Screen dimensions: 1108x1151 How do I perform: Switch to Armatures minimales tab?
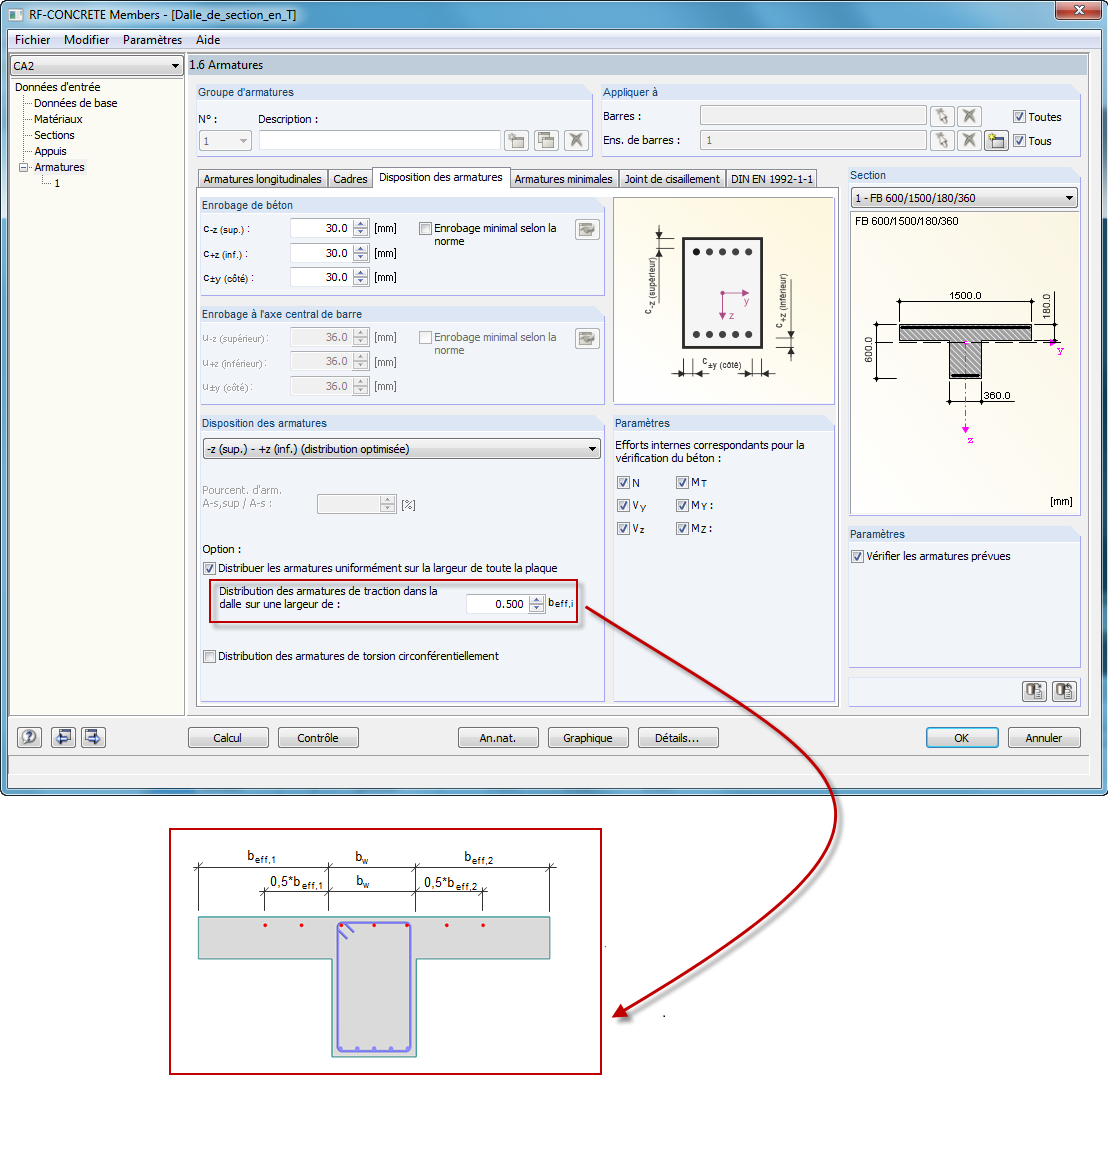click(x=563, y=179)
